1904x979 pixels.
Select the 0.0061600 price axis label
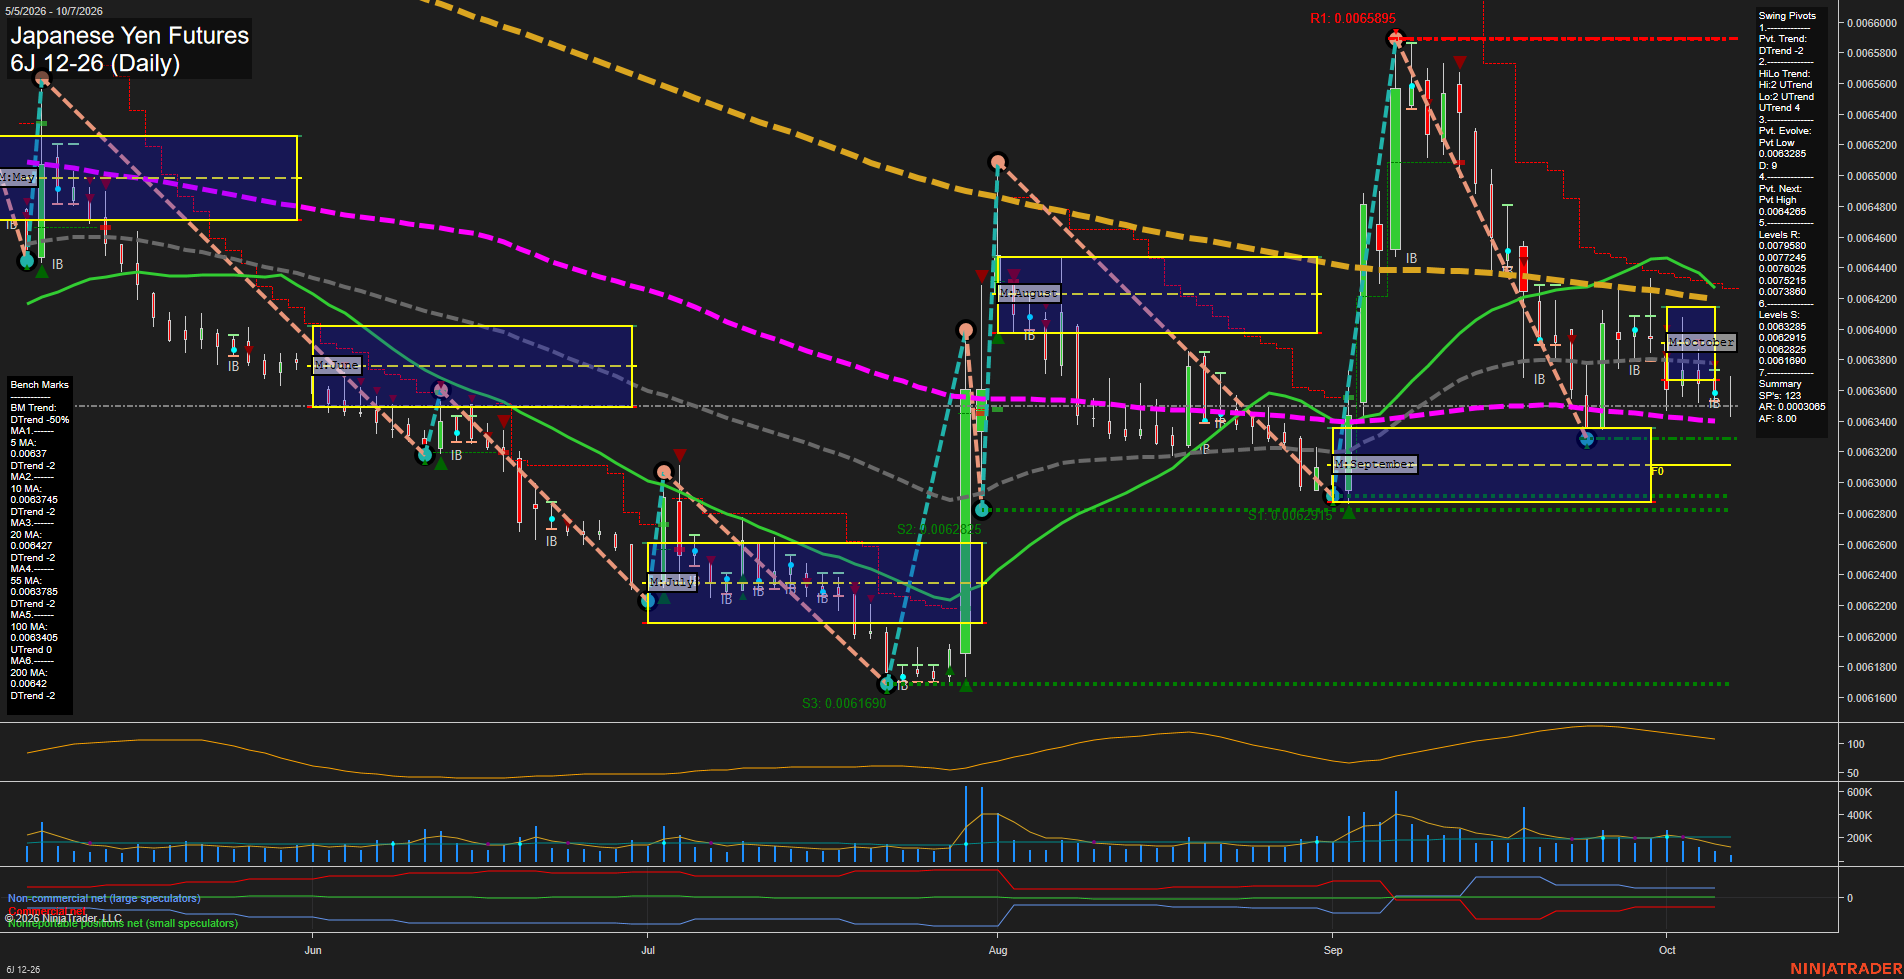point(1871,698)
